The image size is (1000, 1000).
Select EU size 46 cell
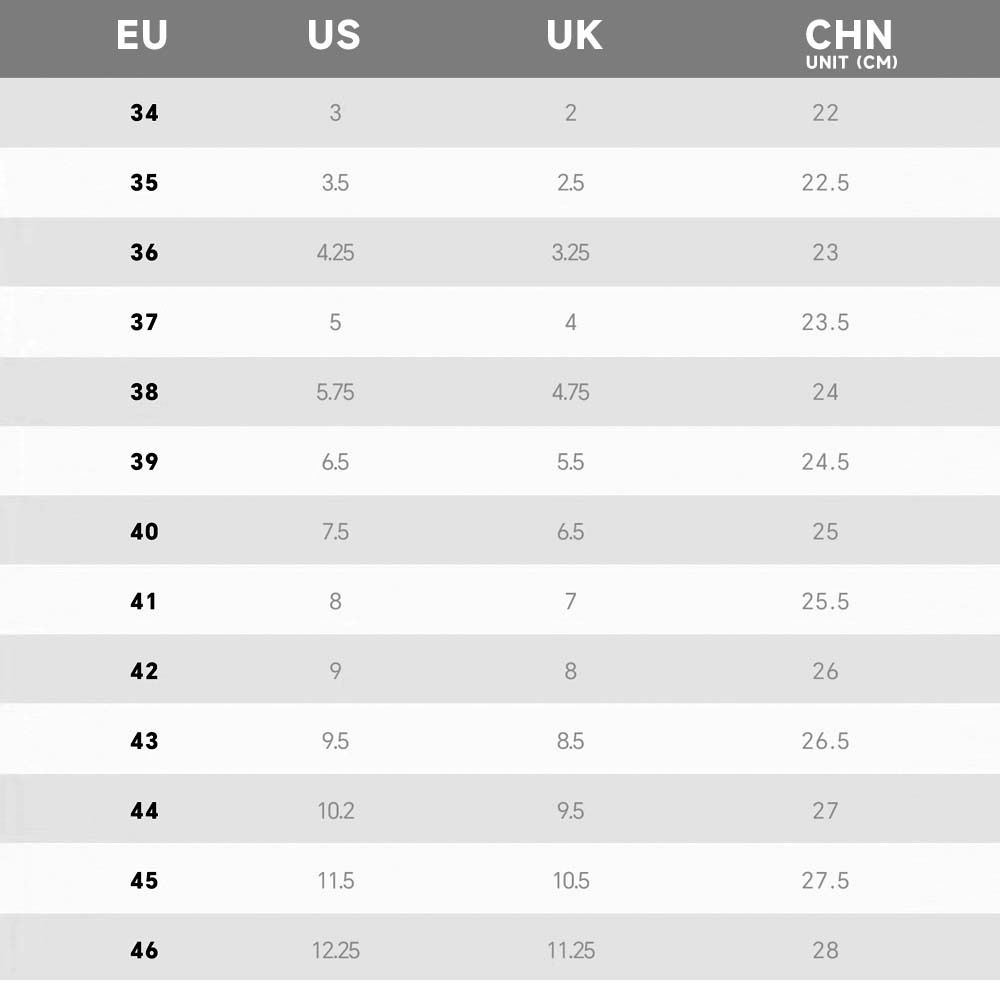point(144,950)
